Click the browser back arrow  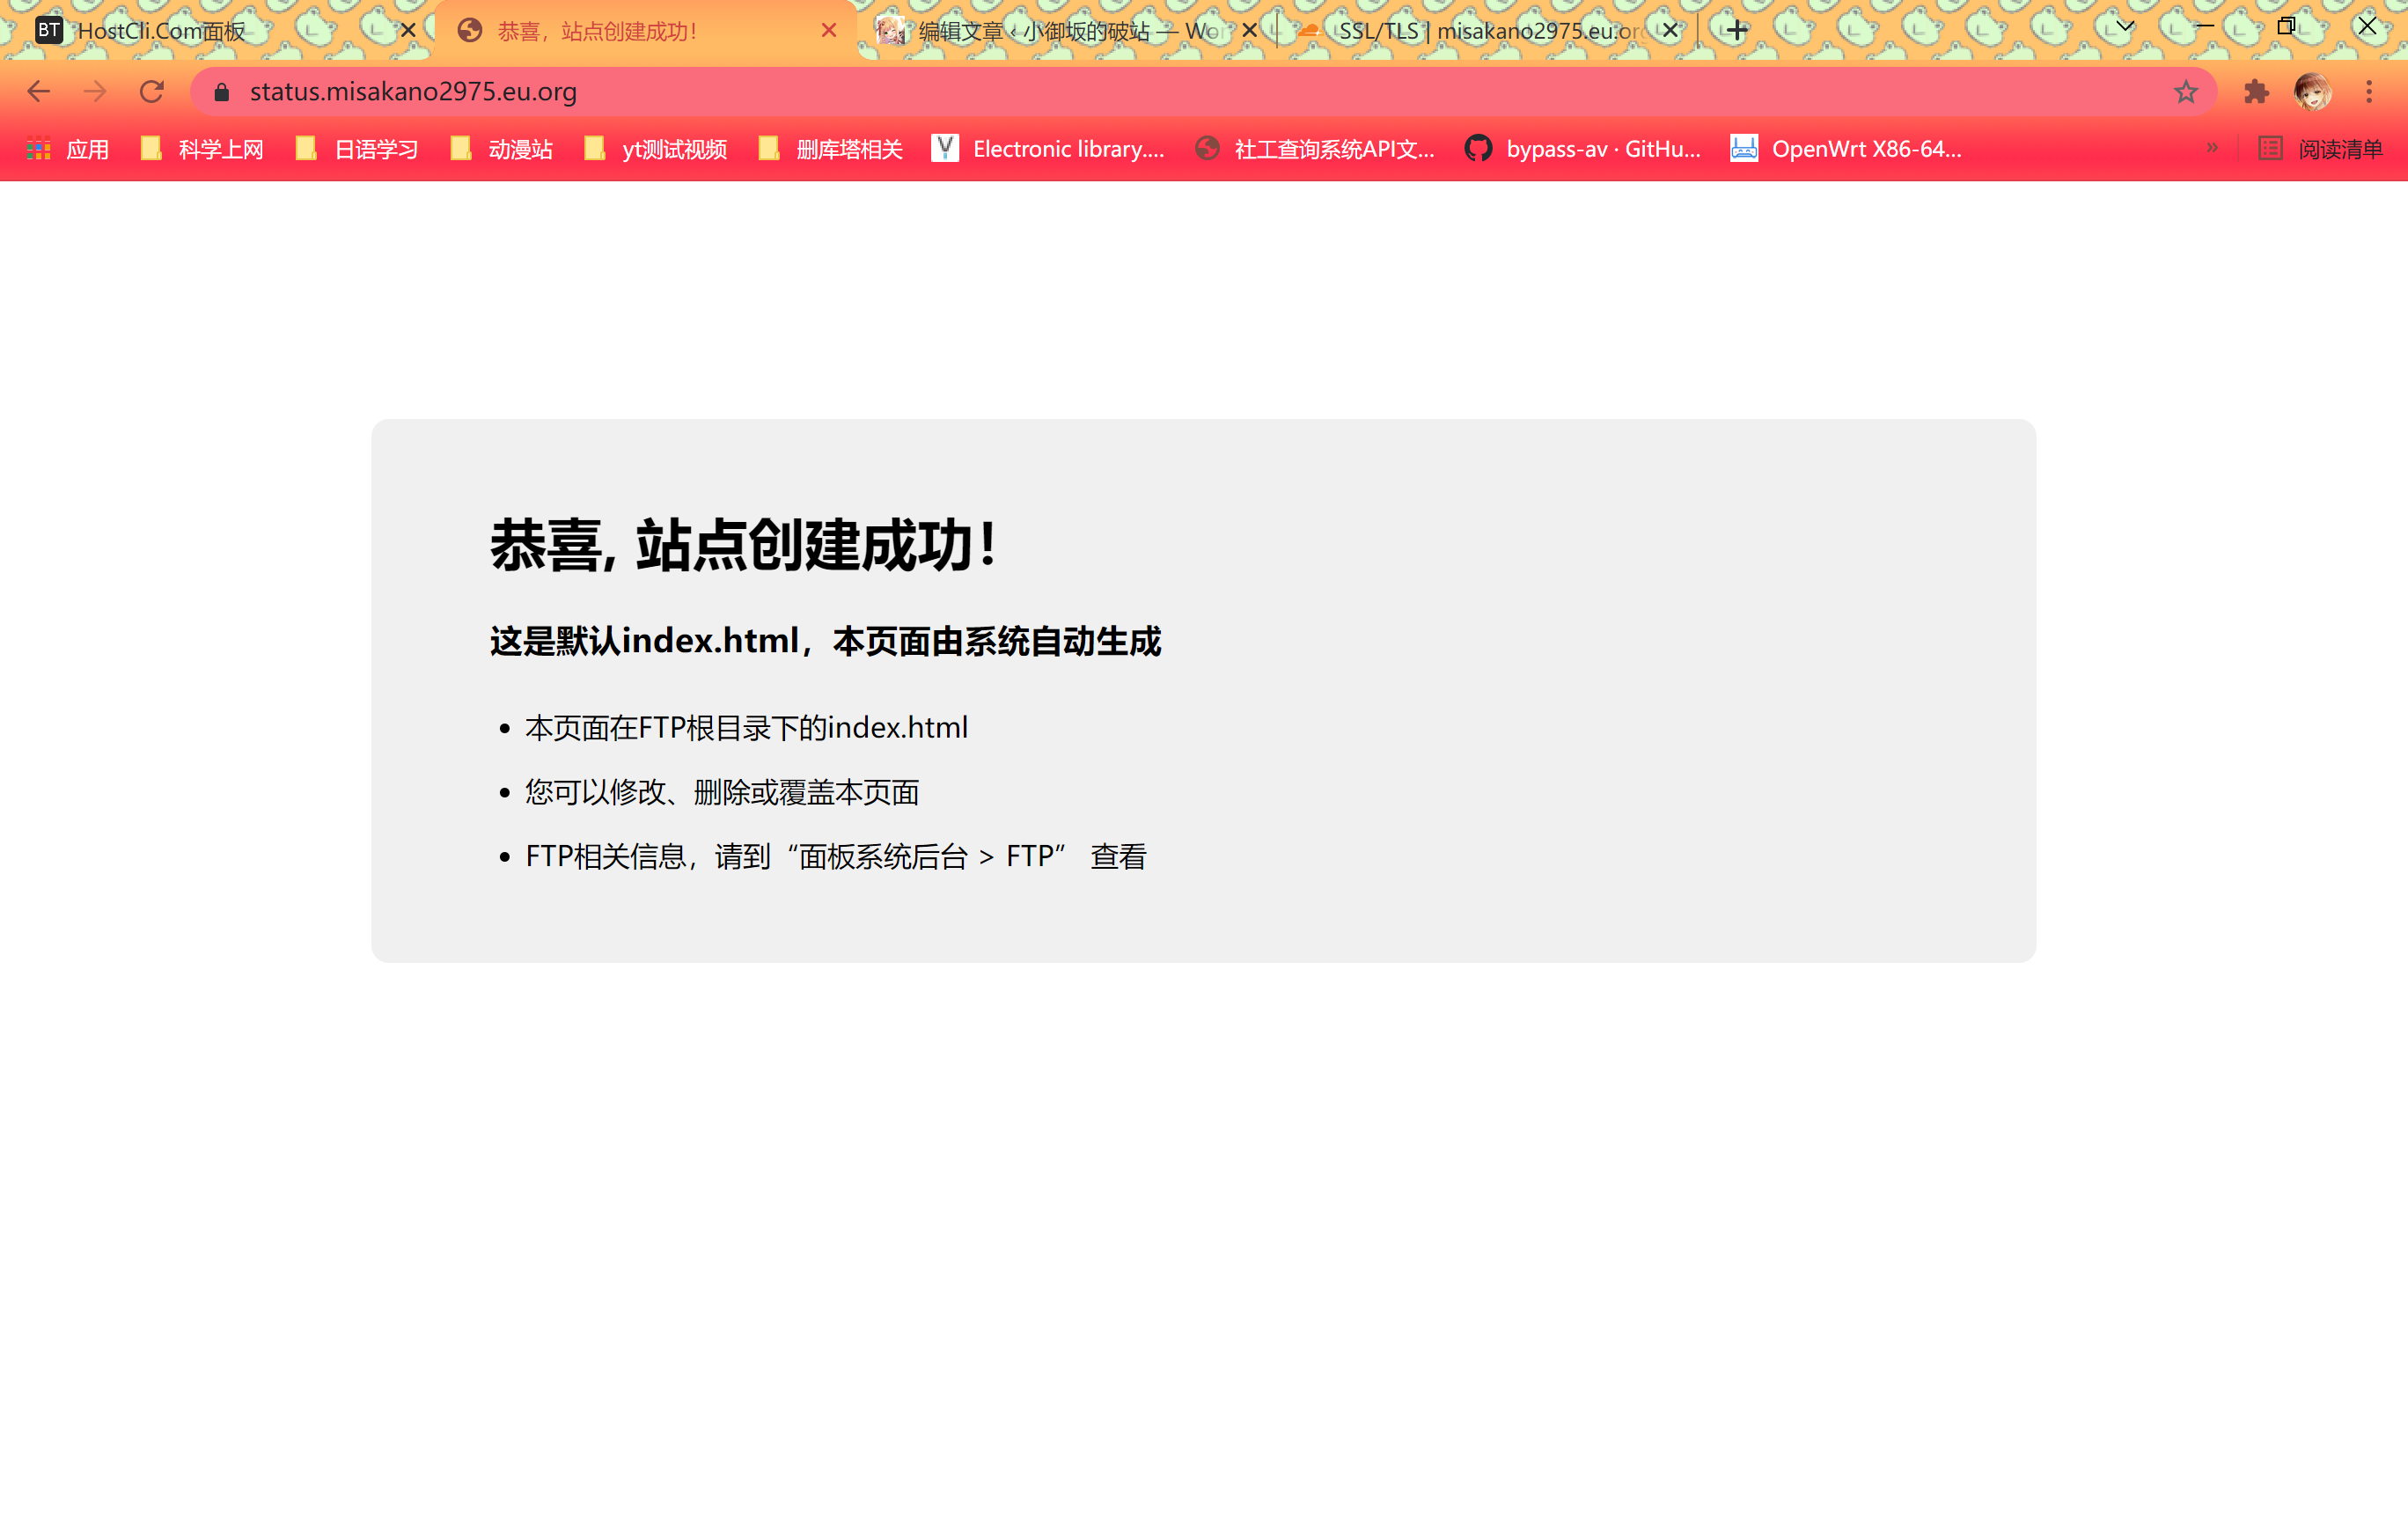tap(38, 92)
